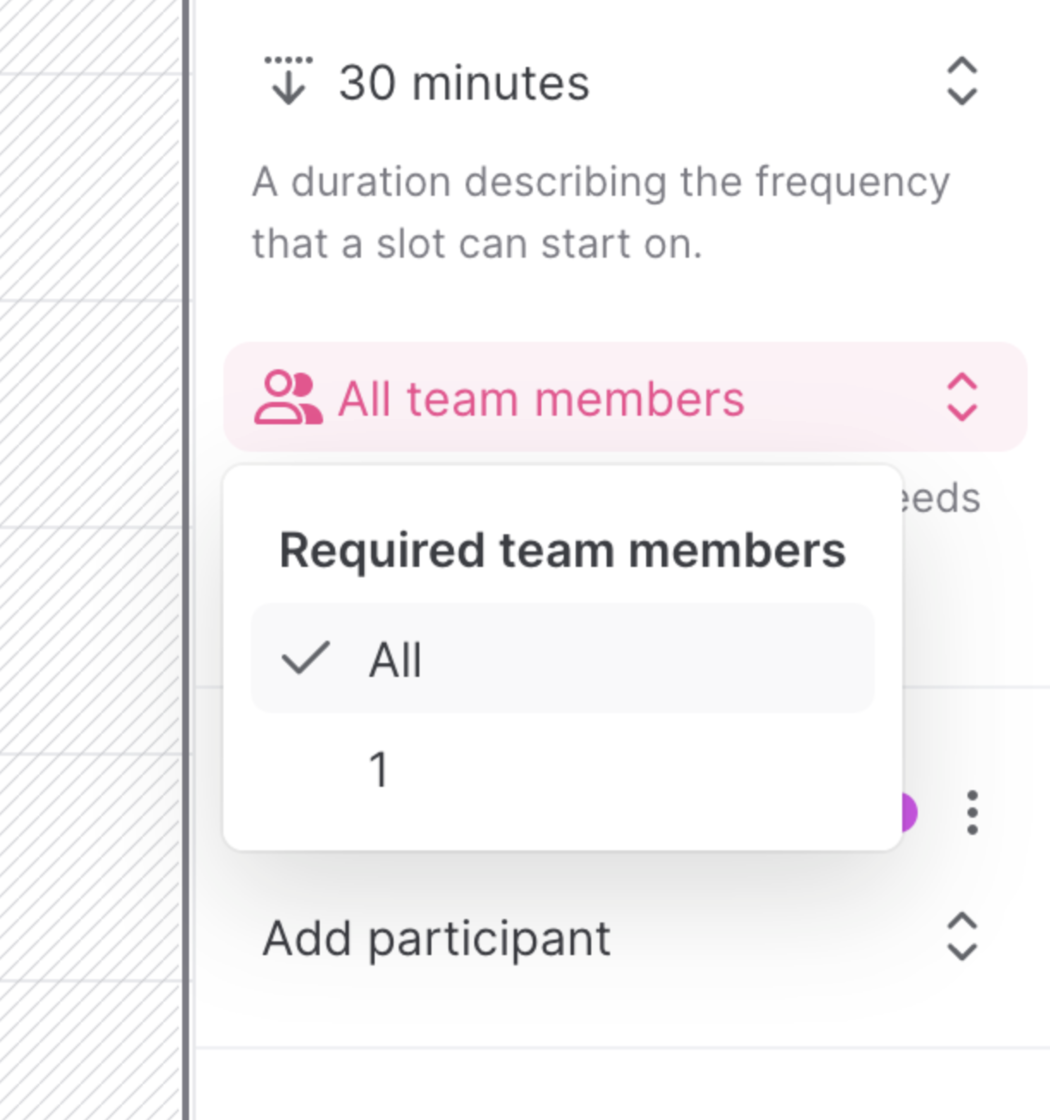Click the All team members label text
Screen dimensions: 1050x1120
coord(541,398)
